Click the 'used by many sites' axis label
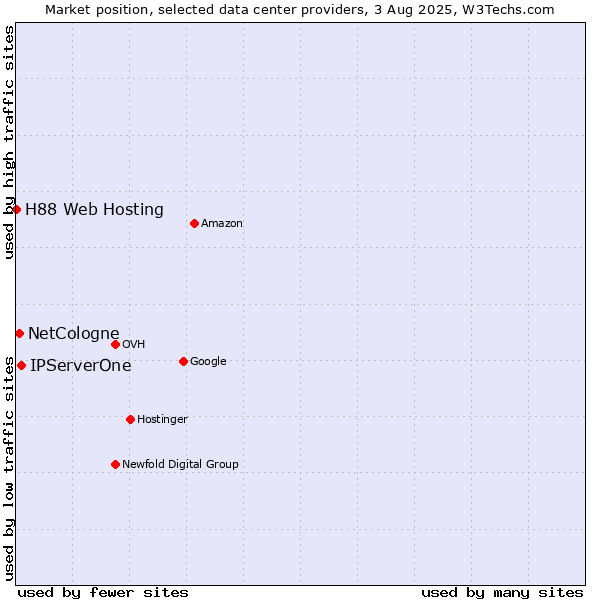This screenshot has height=600, width=600. pos(502,593)
